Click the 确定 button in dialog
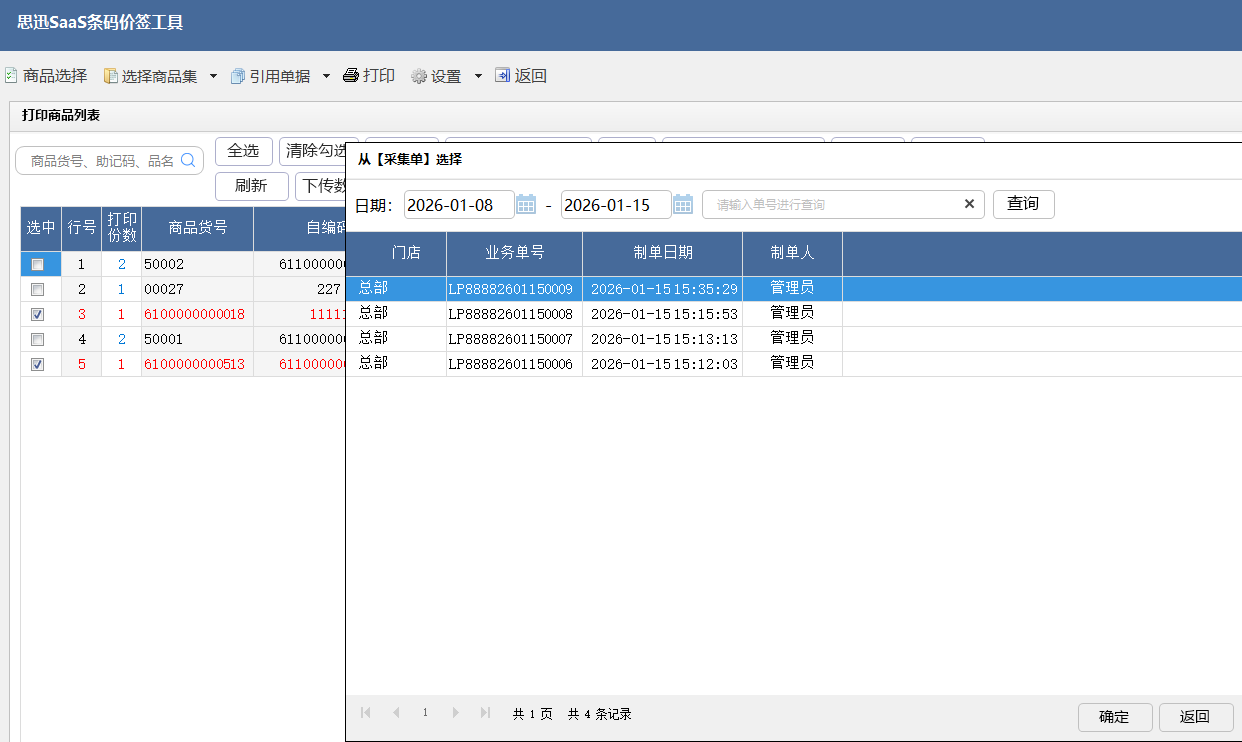 [1114, 717]
